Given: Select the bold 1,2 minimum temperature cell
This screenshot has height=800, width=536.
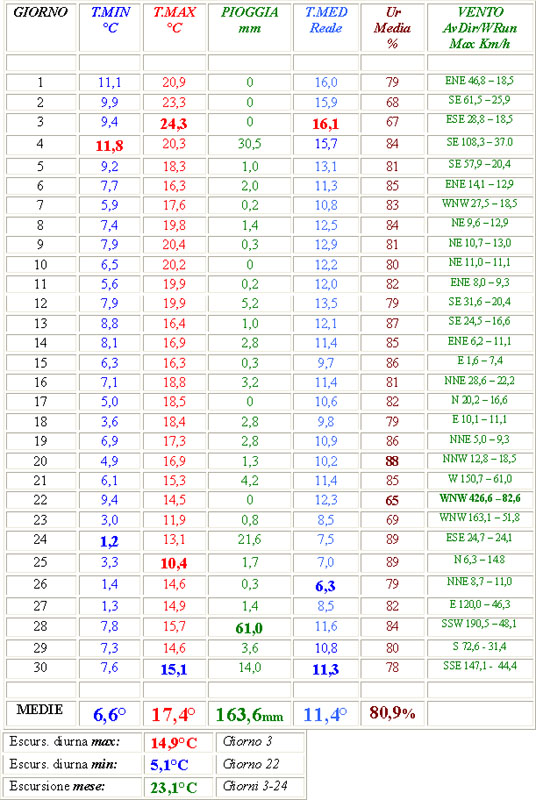Looking at the screenshot, I should coord(109,542).
